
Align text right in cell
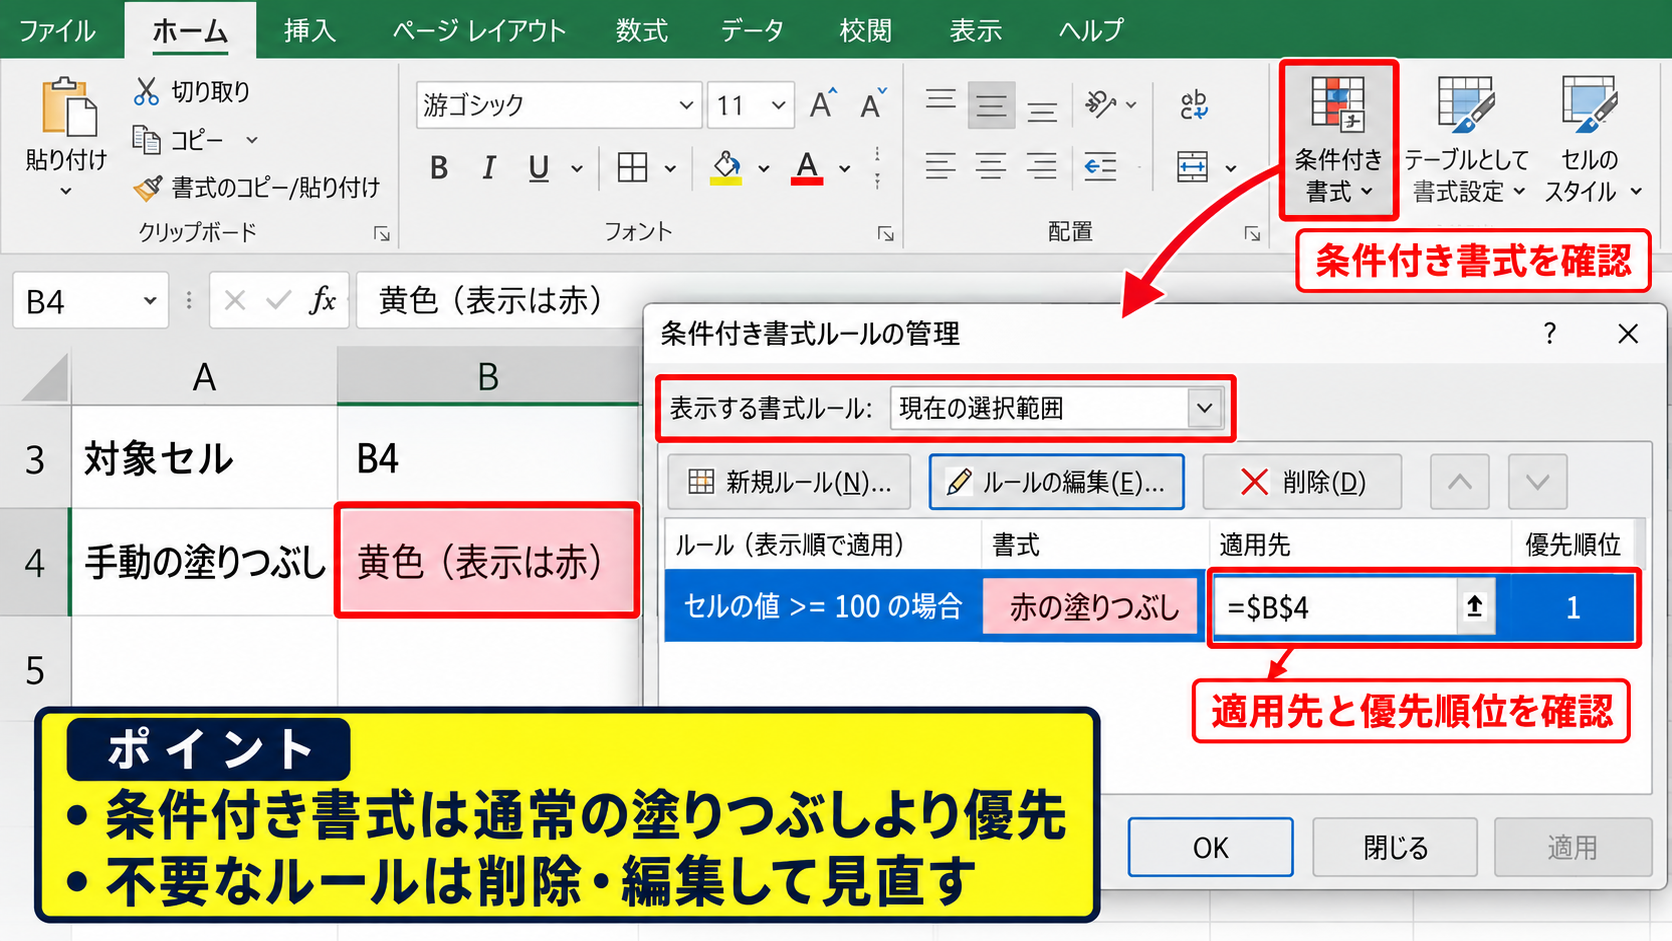(1042, 167)
